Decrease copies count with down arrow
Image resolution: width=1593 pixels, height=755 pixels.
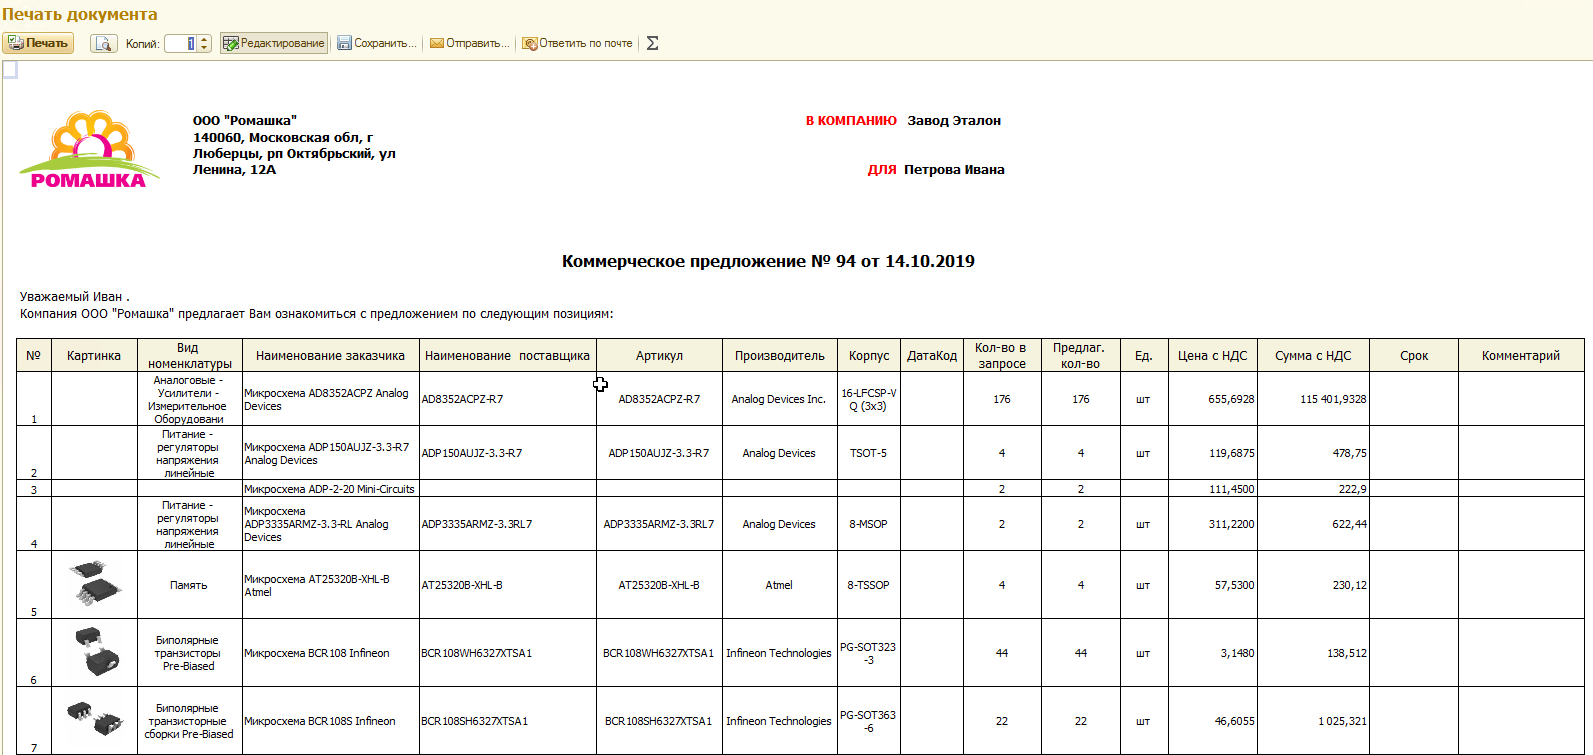click(205, 48)
